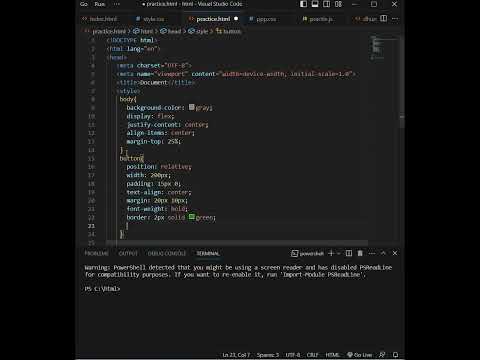This screenshot has width=480, height=360.
Task: Toggle the bottom panel layout icon
Action: [x=315, y=4]
